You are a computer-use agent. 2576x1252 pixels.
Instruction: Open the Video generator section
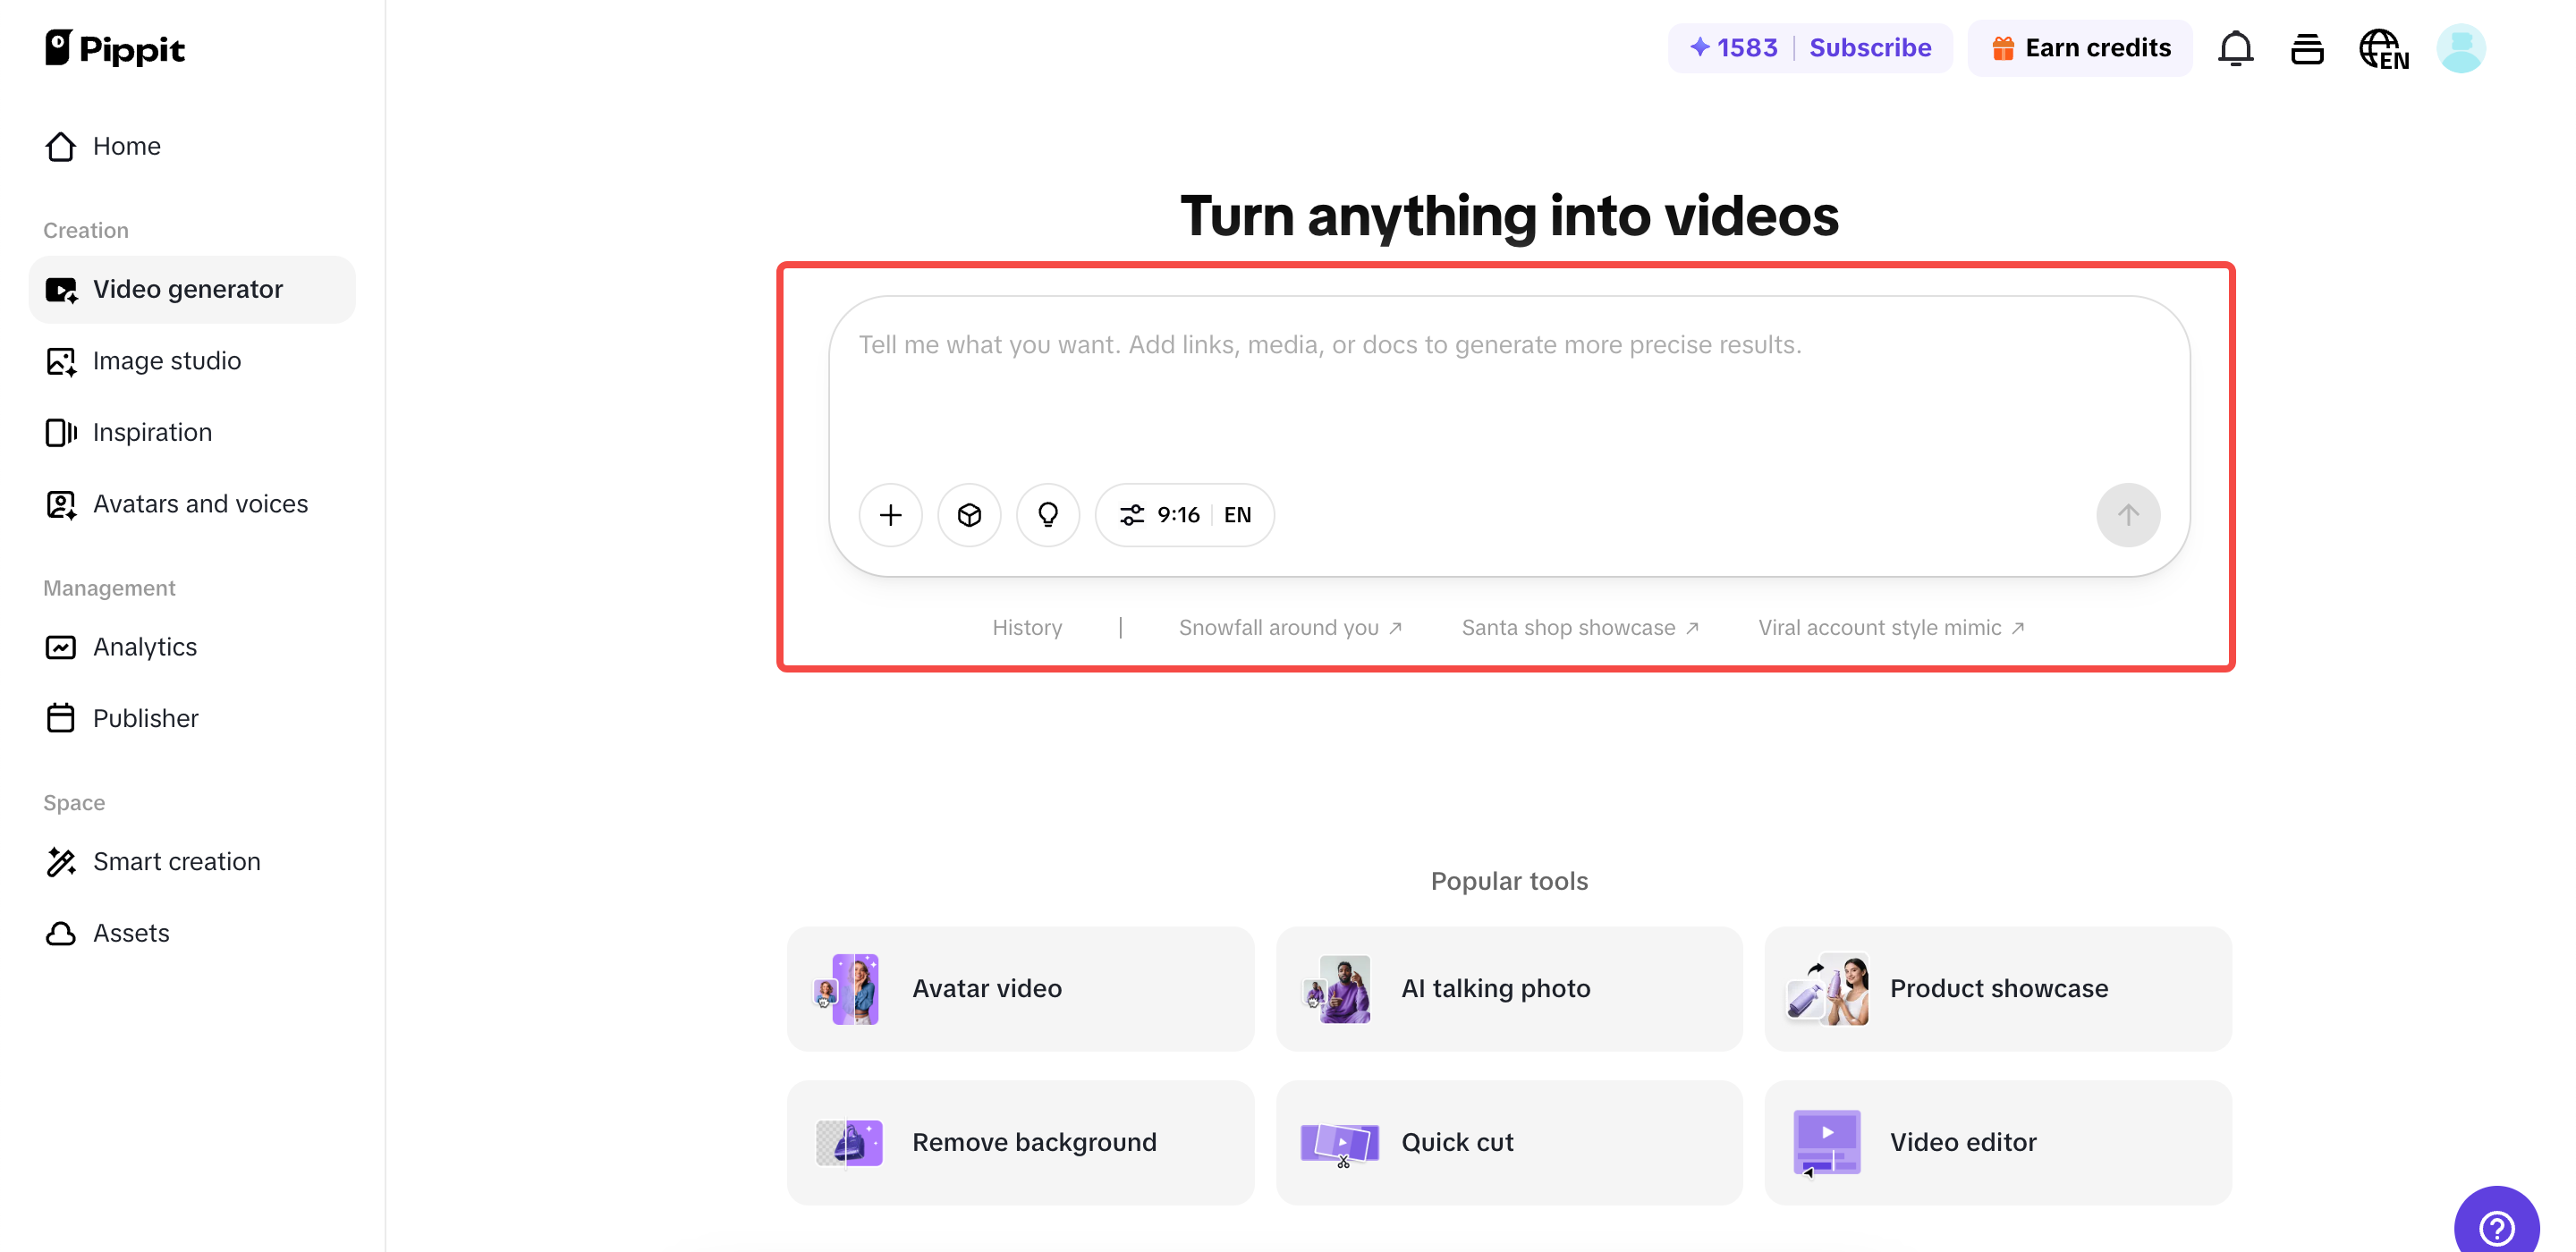(188, 289)
